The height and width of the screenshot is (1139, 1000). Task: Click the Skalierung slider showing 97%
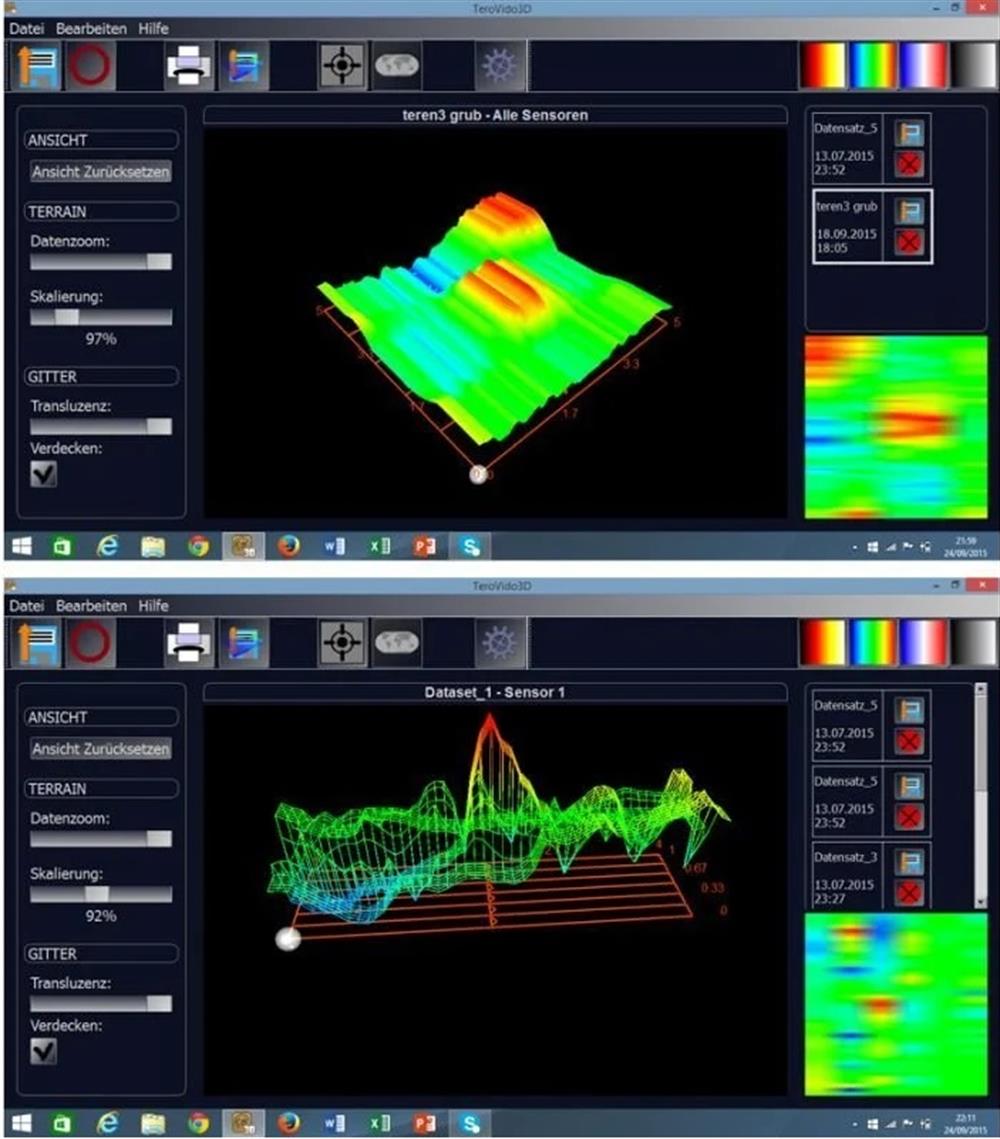click(x=100, y=317)
